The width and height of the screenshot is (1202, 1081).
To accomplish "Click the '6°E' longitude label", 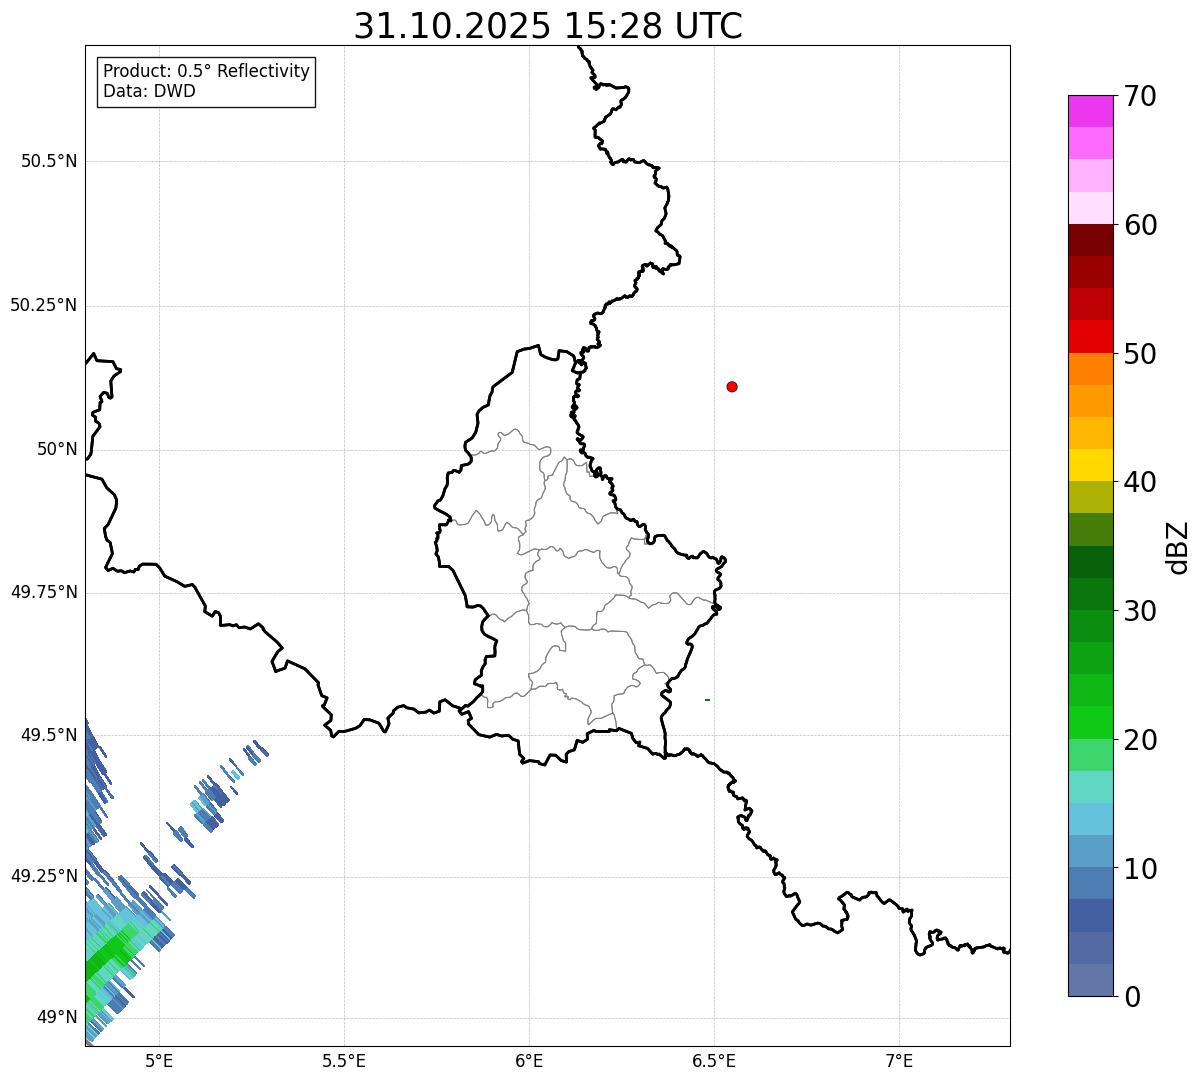I will click(529, 1061).
